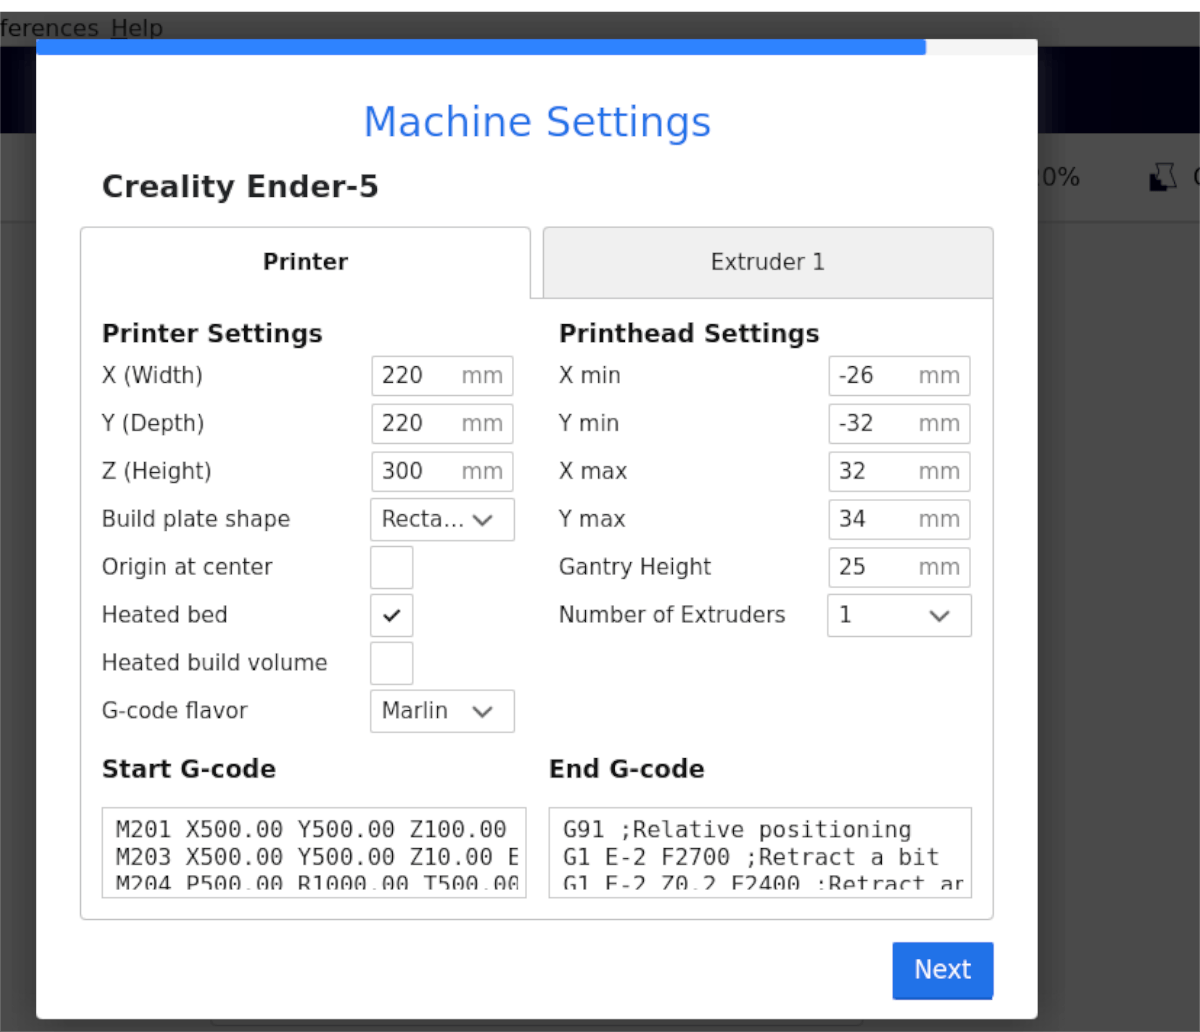Open the Help menu
The height and width of the screenshot is (1032, 1200).
[x=137, y=28]
